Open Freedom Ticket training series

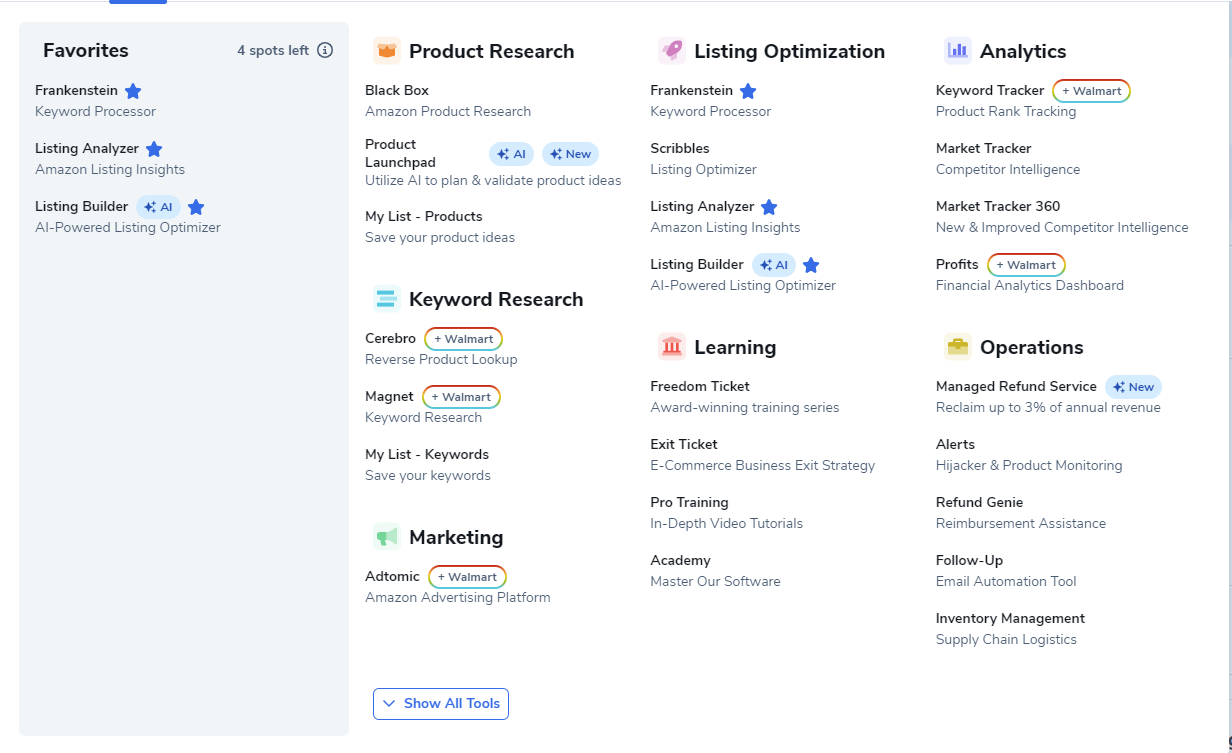point(700,386)
